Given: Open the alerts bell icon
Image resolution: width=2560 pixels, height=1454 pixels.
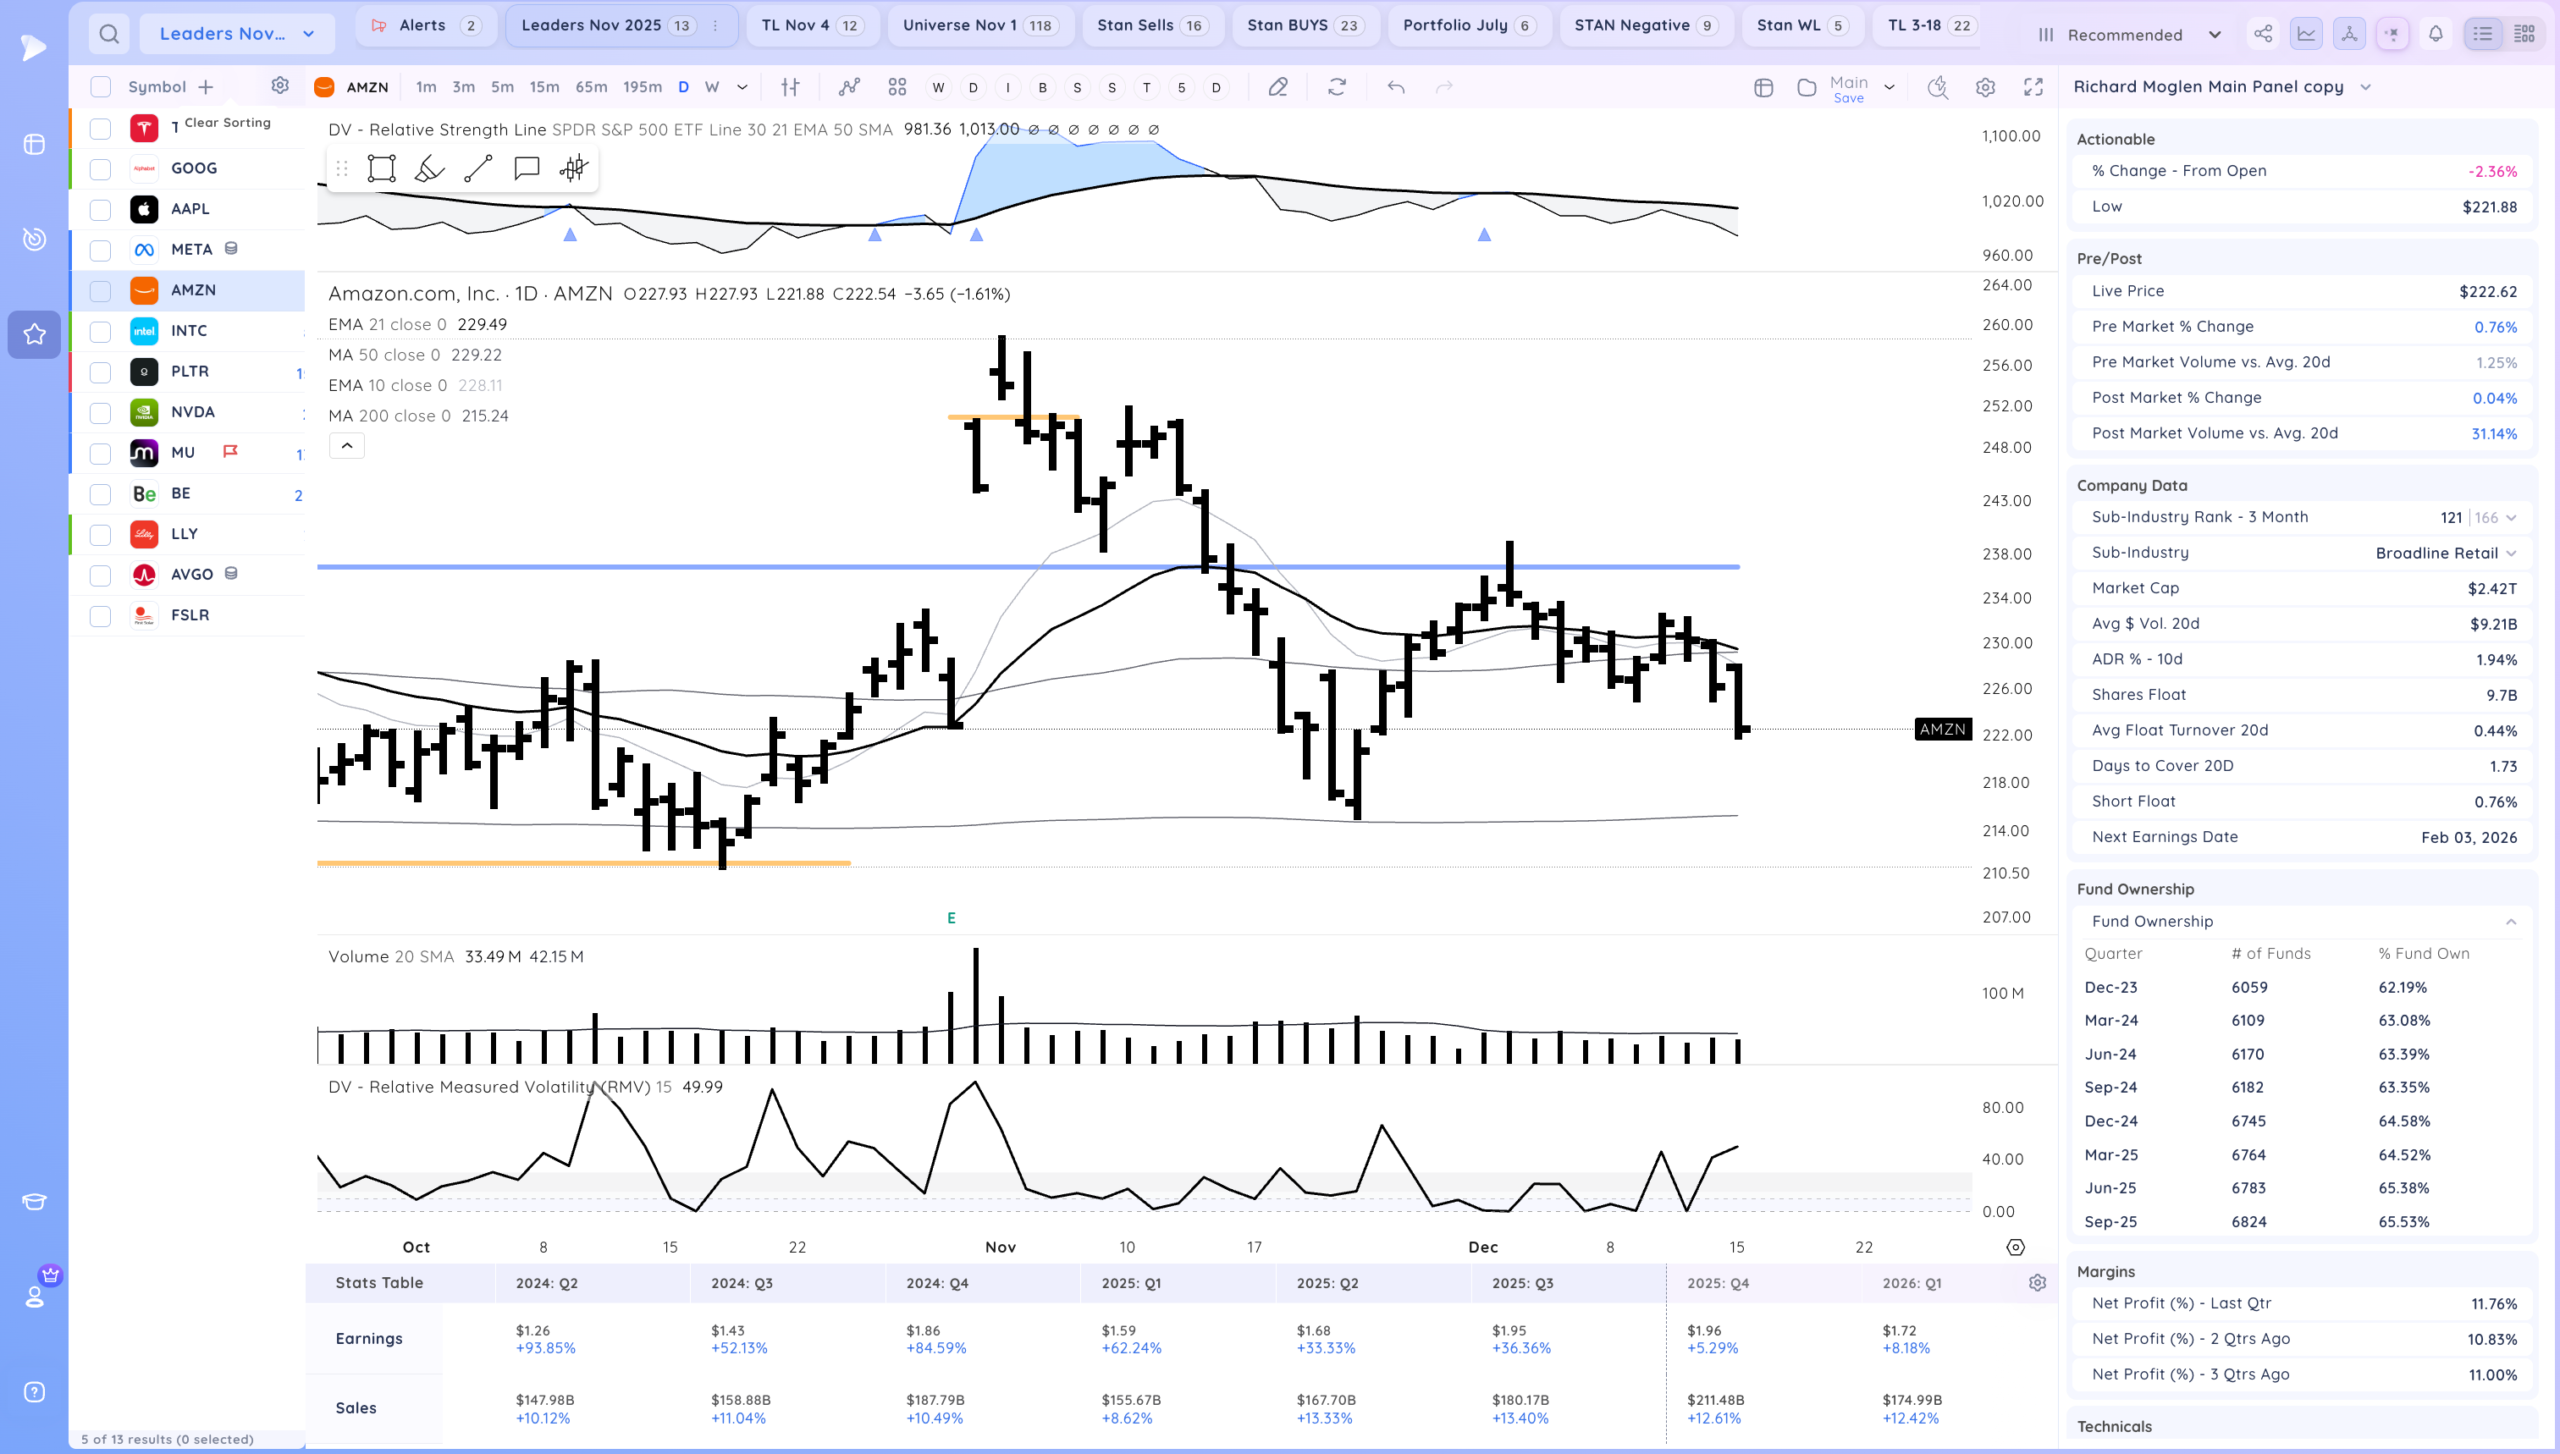Looking at the screenshot, I should point(2436,34).
